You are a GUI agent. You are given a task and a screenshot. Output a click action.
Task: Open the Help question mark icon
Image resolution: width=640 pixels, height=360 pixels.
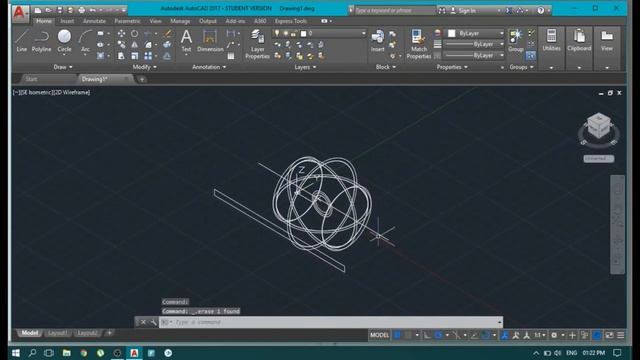(540, 11)
